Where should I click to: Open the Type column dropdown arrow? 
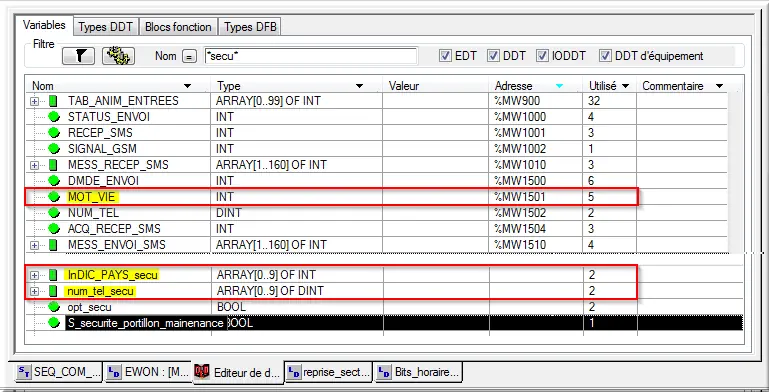pyautogui.click(x=359, y=86)
